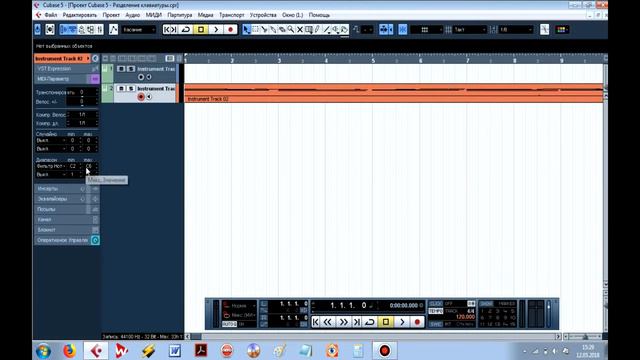
Task: Open Firefox from the taskbar
Action: tap(70, 351)
